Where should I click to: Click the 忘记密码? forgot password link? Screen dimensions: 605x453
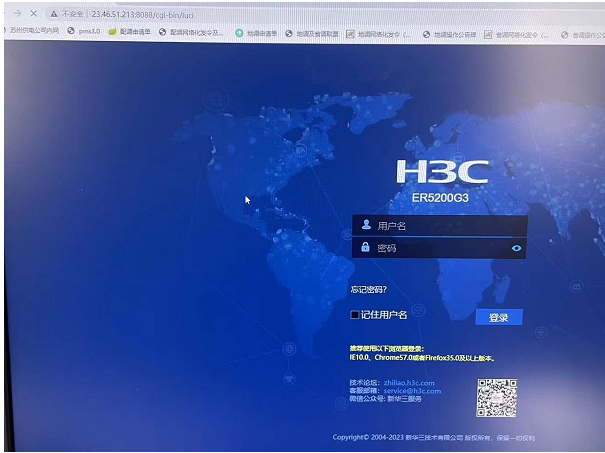368,289
